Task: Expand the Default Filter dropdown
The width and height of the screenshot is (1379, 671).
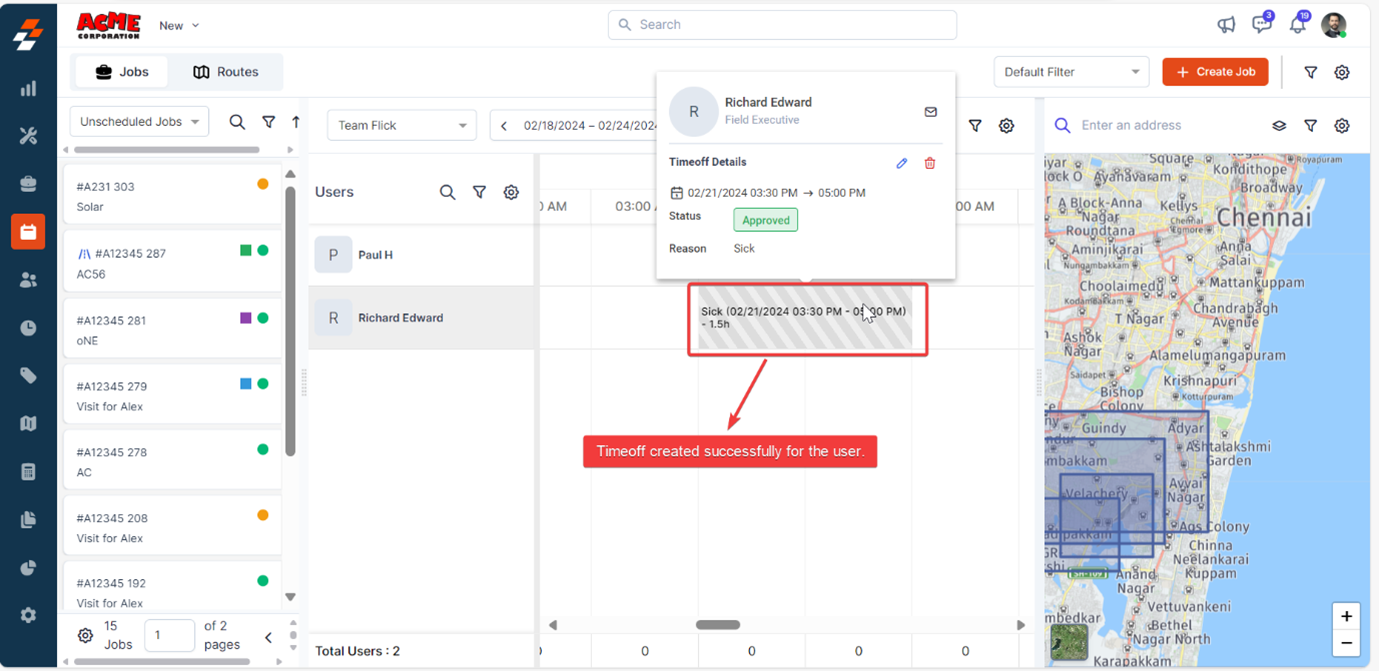Action: [1071, 72]
